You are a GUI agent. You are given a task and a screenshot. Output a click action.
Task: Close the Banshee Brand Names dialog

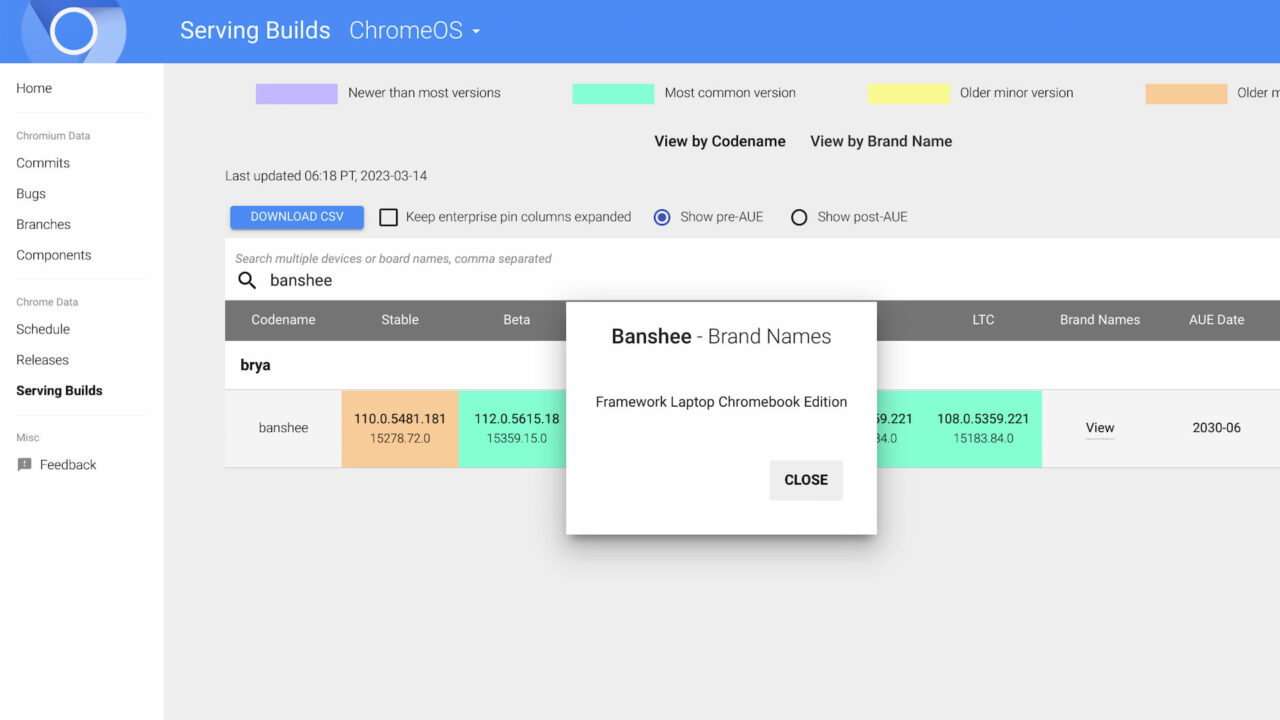806,480
